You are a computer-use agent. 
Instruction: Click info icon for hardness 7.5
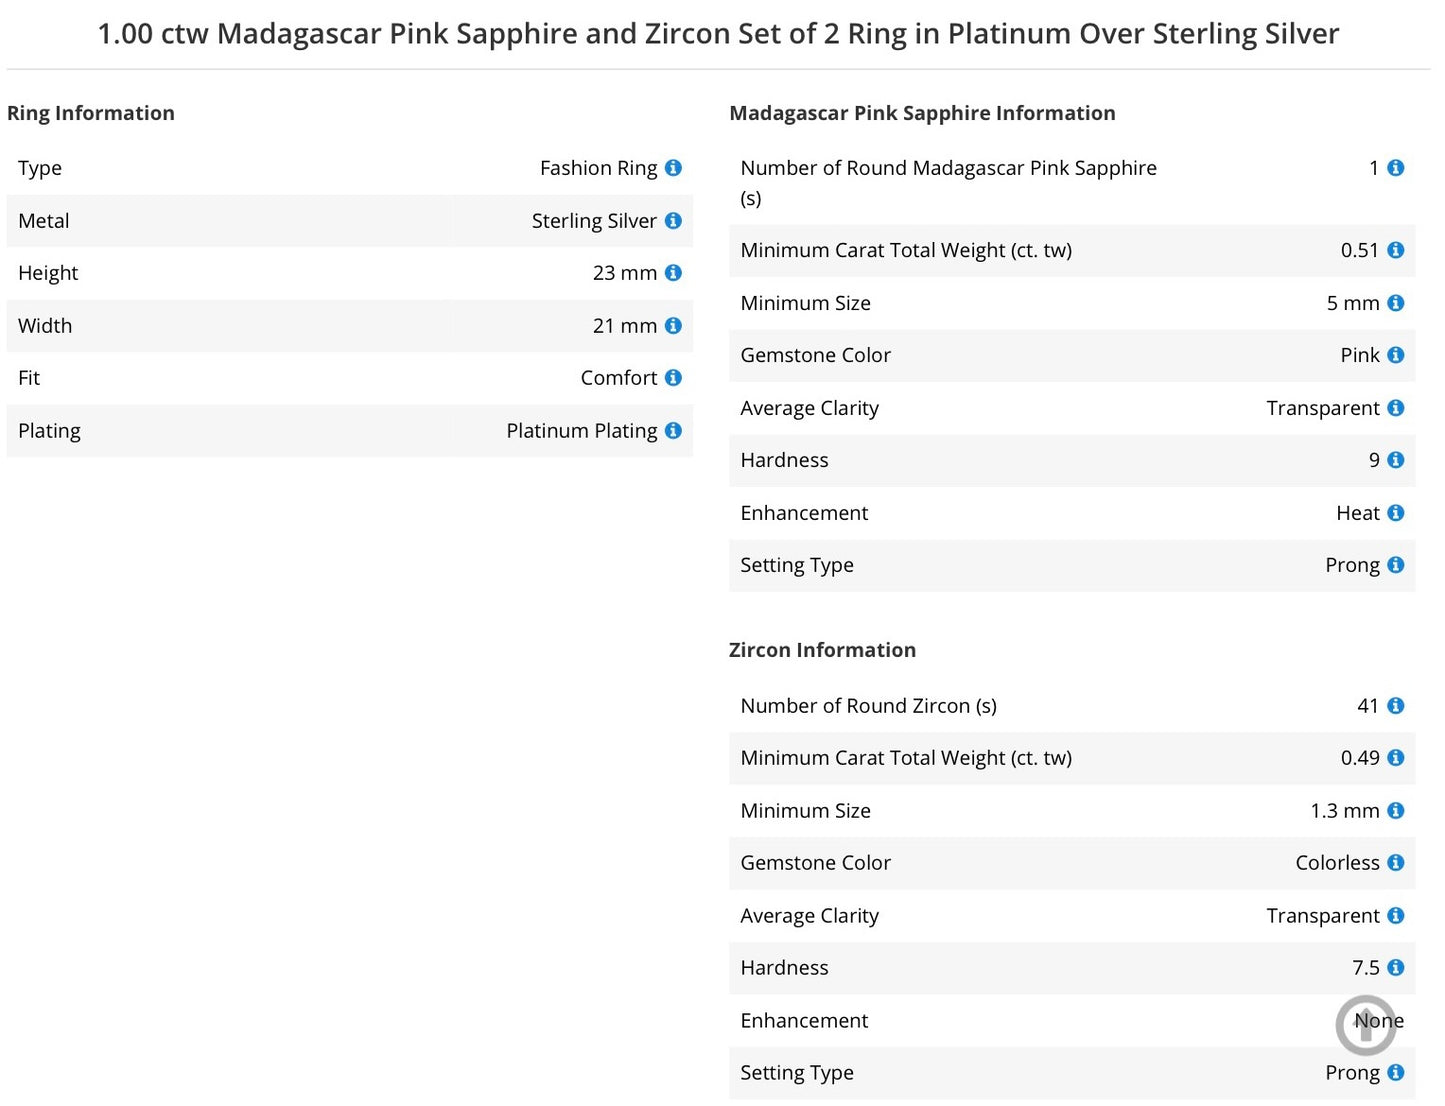(x=1396, y=968)
